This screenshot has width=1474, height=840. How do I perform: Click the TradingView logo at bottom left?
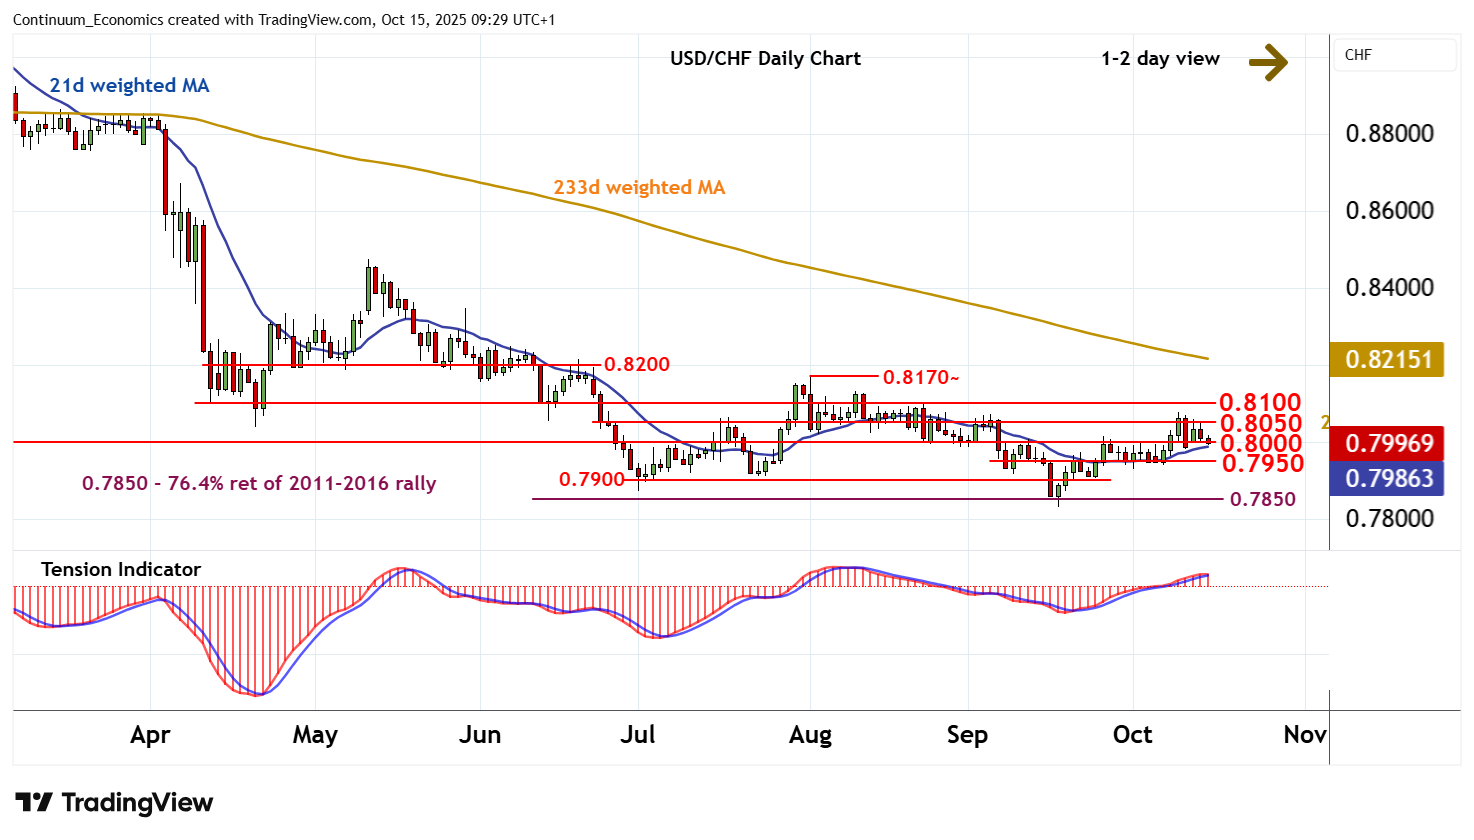pos(114,803)
